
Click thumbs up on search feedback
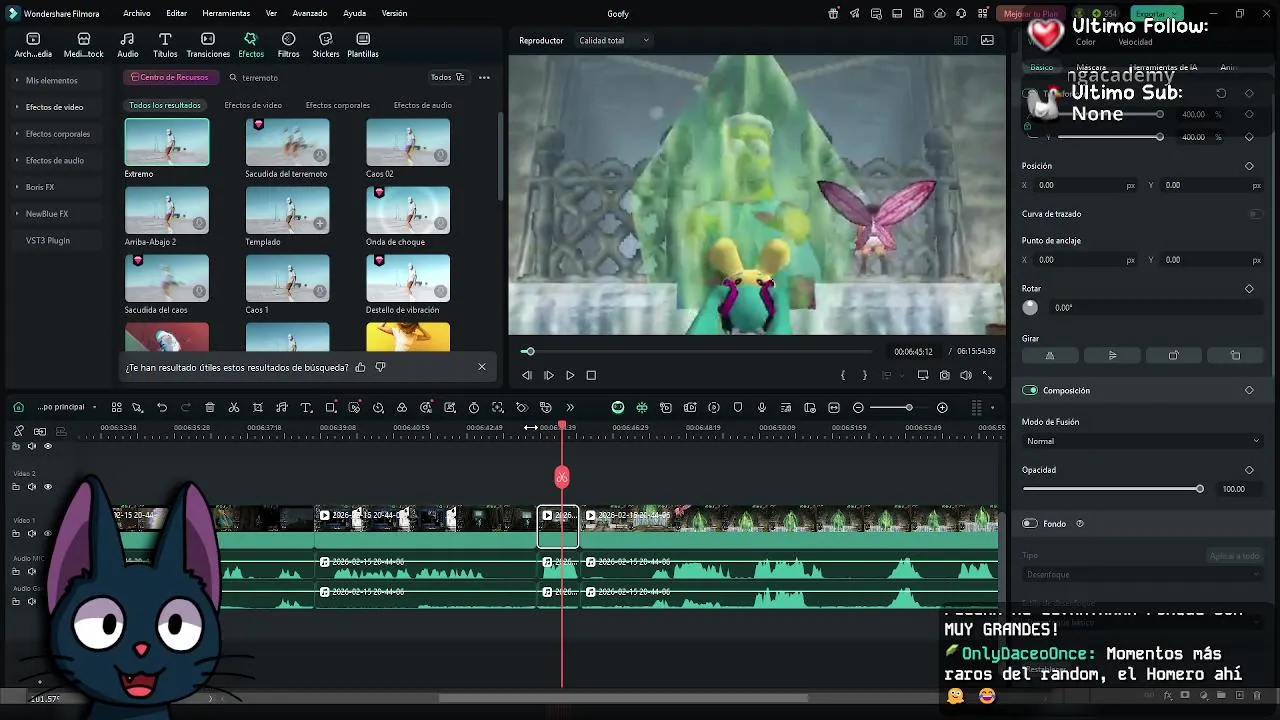click(x=360, y=367)
